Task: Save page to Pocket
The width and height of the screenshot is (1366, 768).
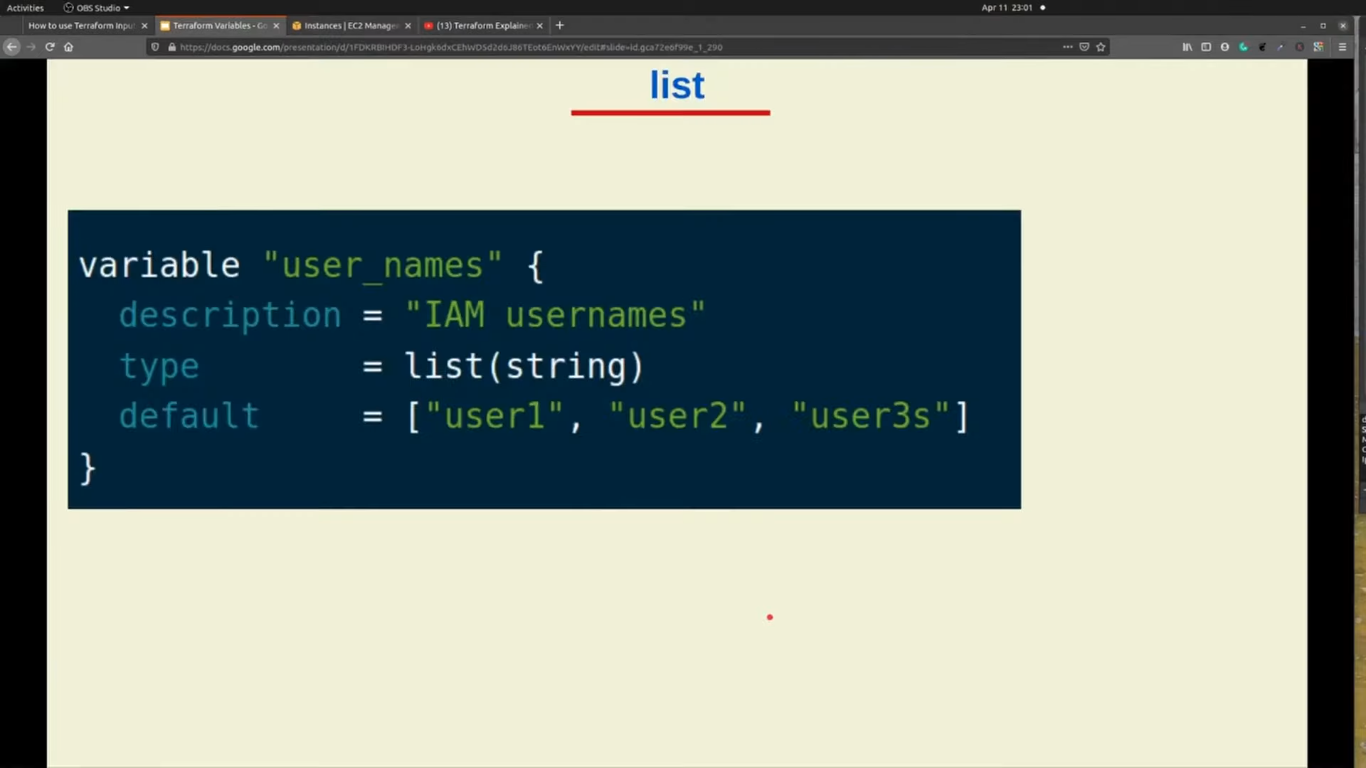Action: (x=1084, y=47)
